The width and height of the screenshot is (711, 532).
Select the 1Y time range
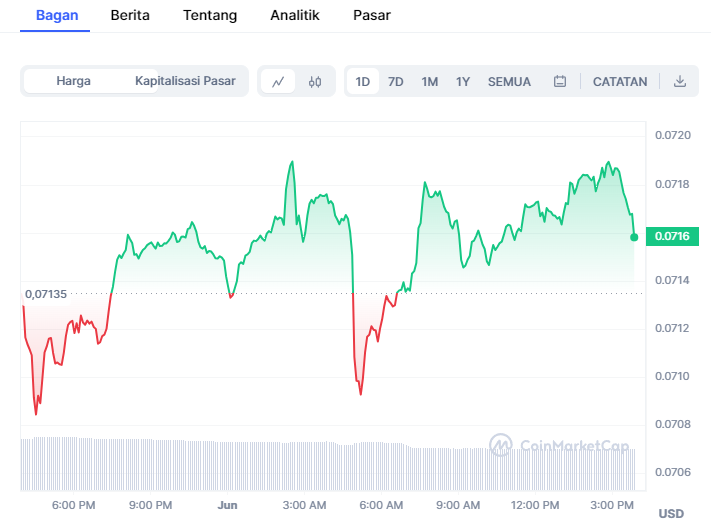pos(463,82)
